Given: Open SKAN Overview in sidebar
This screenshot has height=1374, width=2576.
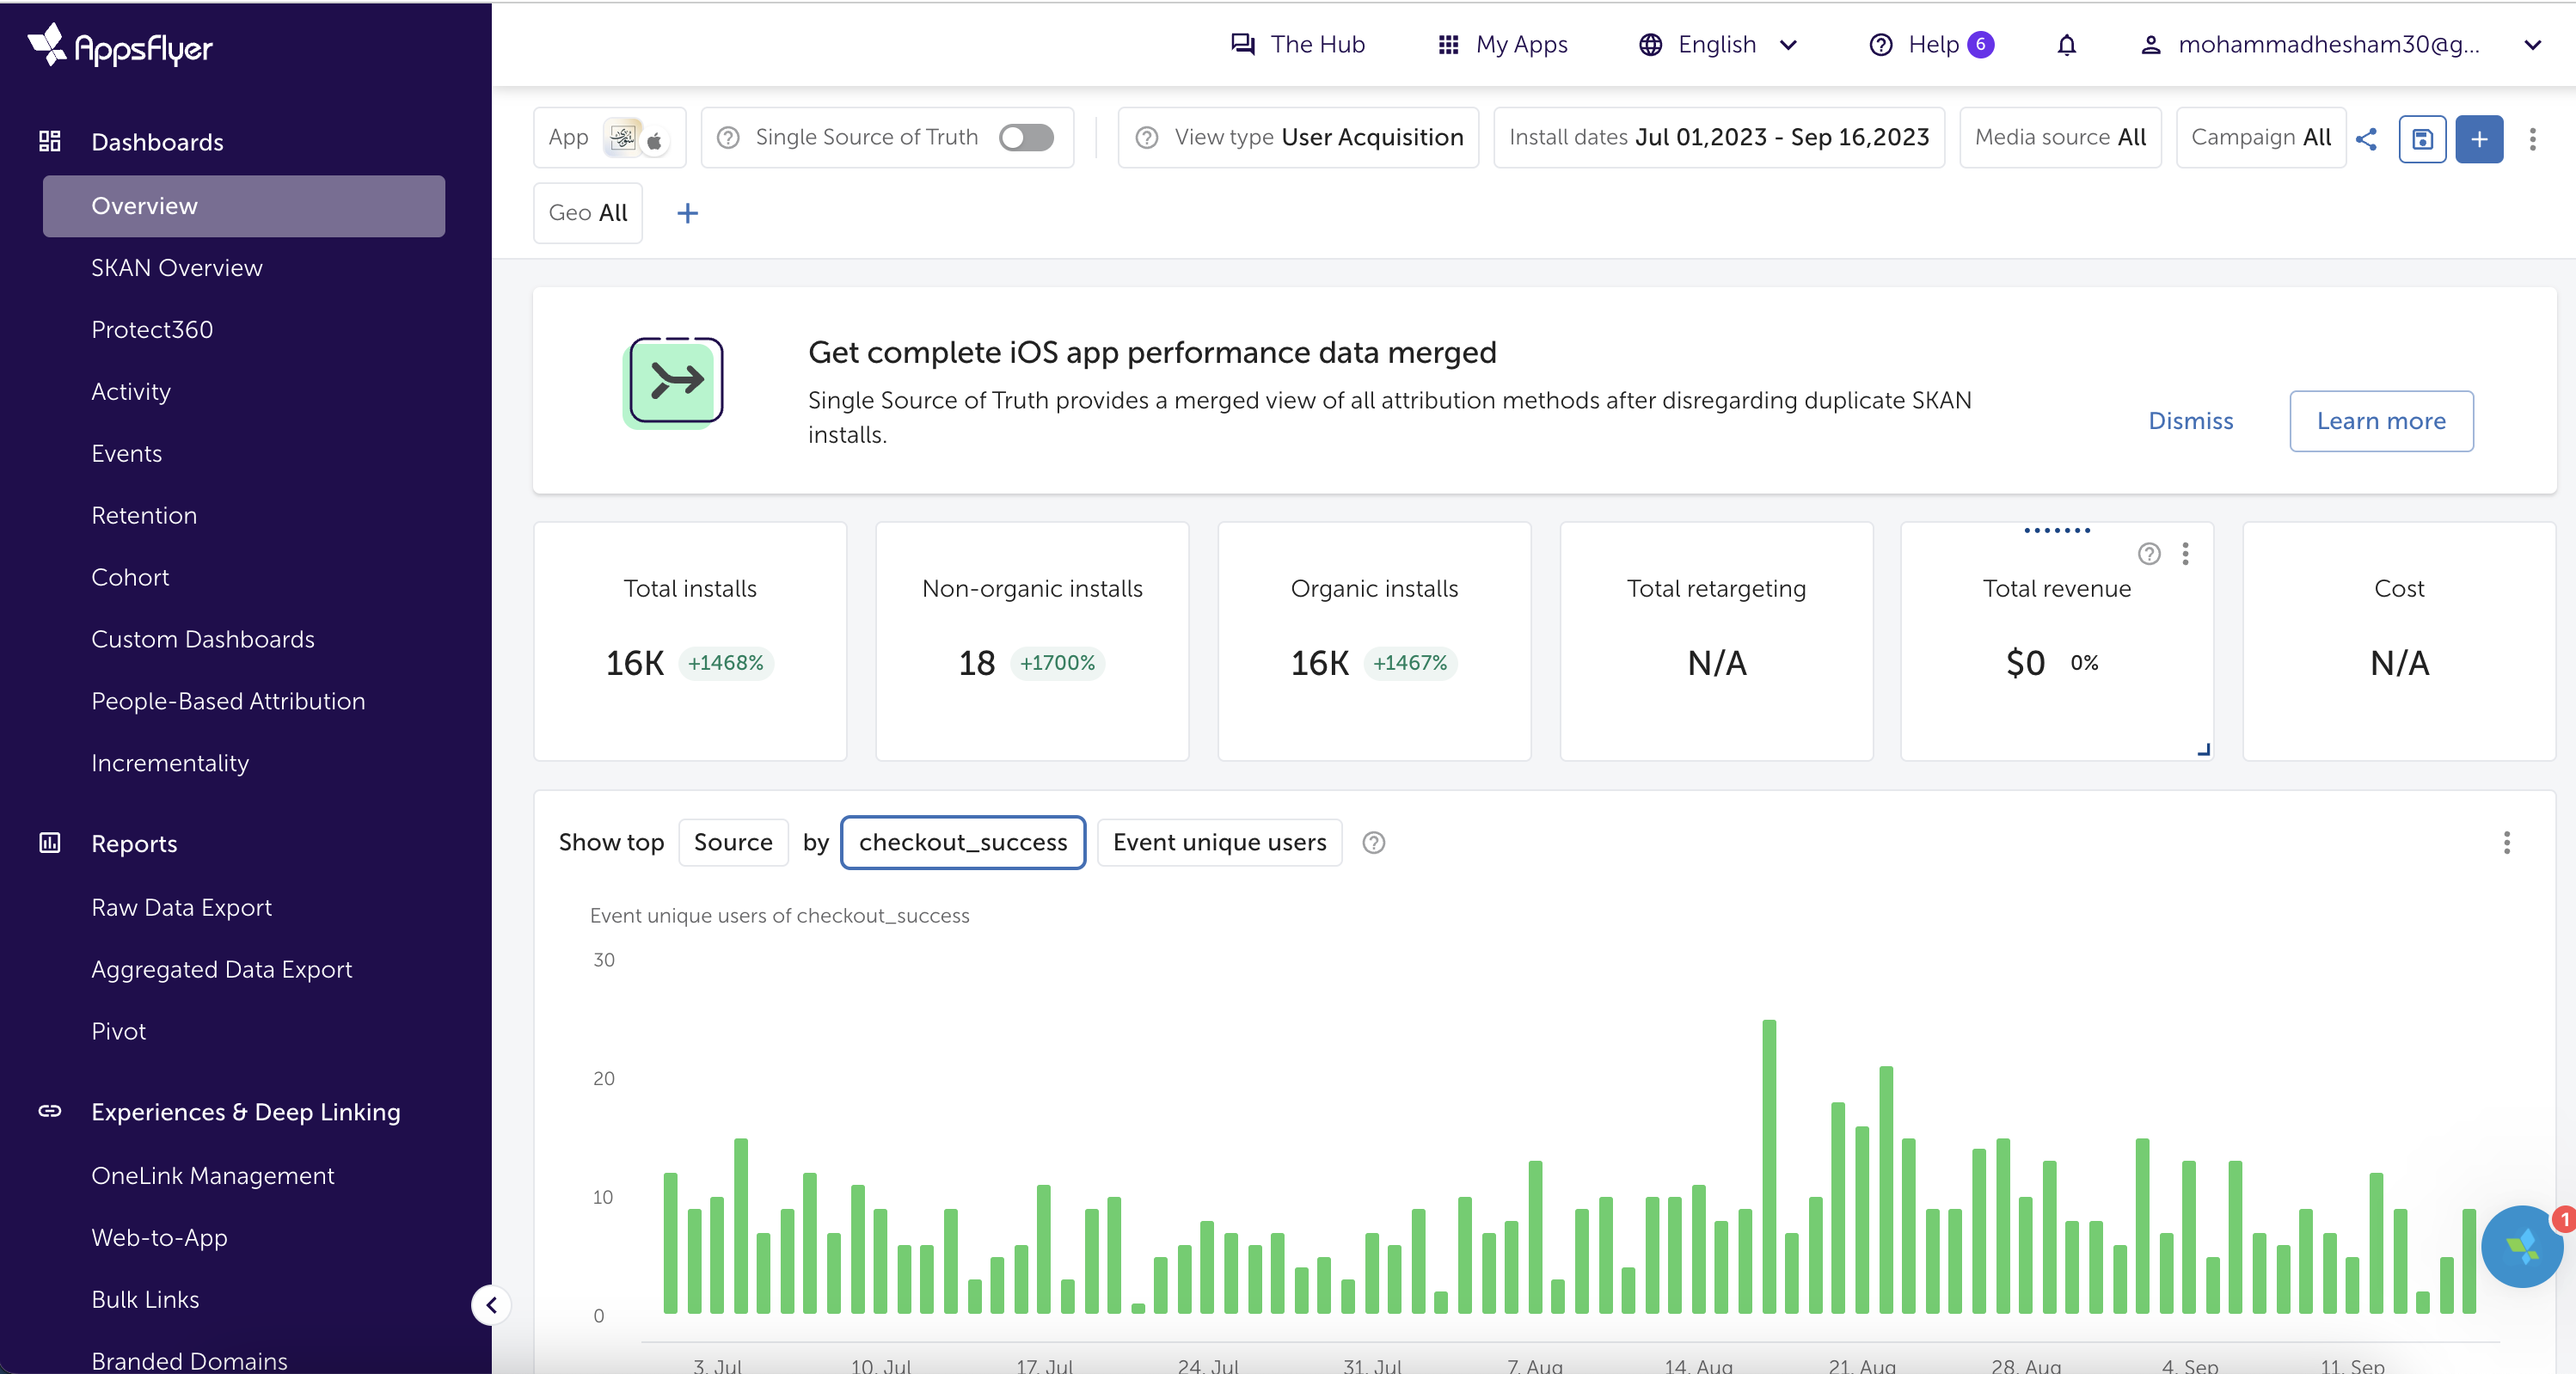Looking at the screenshot, I should click(x=177, y=268).
